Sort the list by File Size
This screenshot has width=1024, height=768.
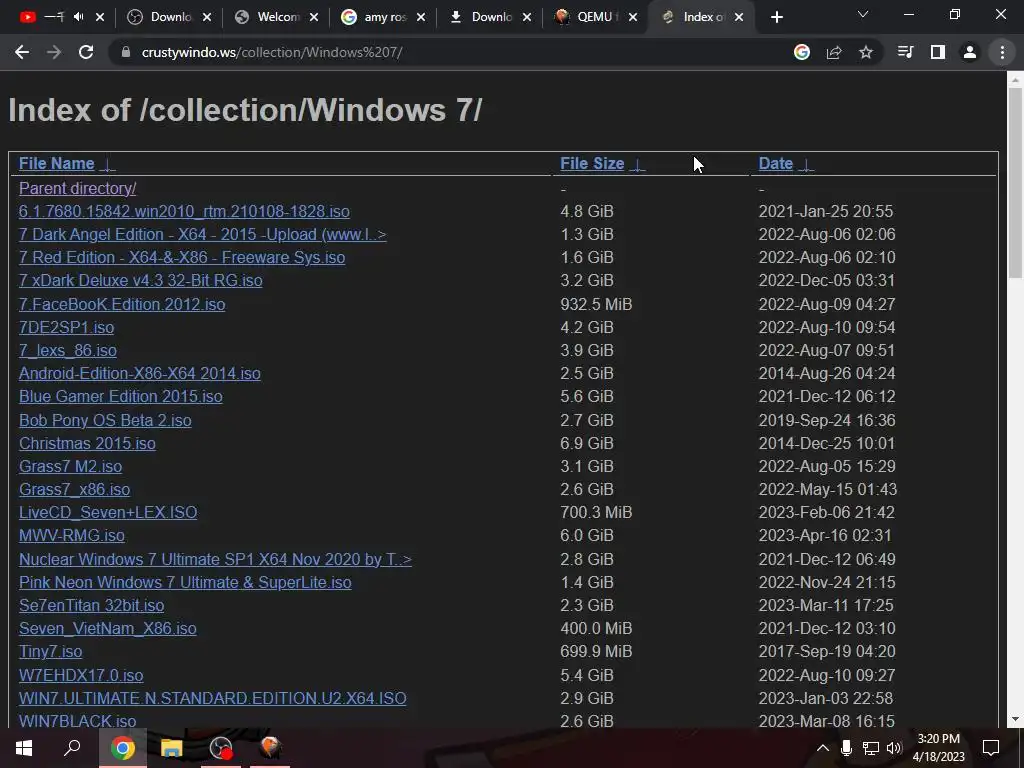click(592, 163)
